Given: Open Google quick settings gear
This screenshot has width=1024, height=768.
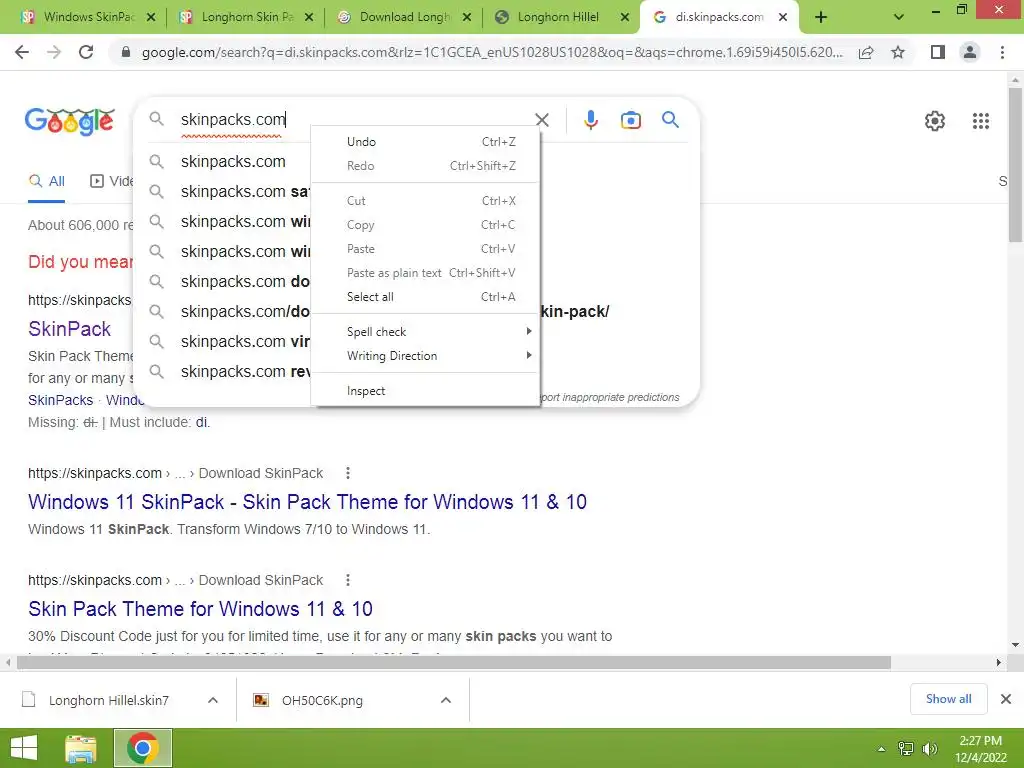Looking at the screenshot, I should pos(935,121).
